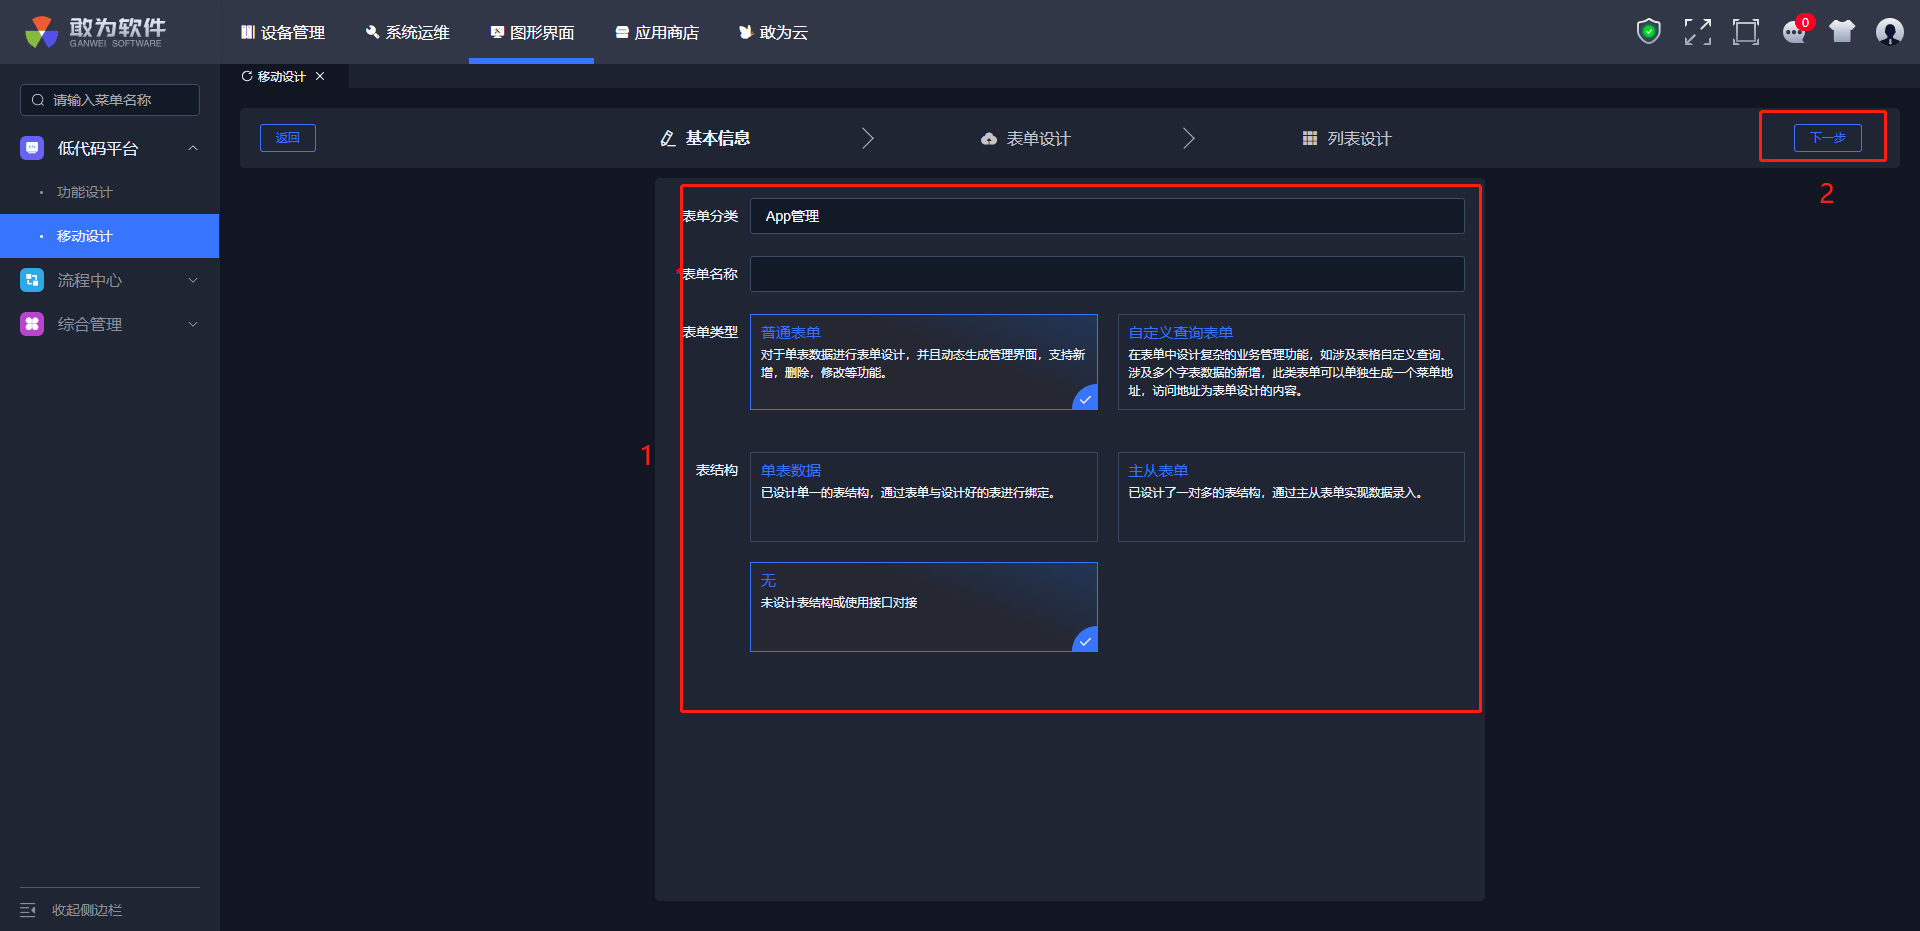Click the arrow after 表单设计 step
The height and width of the screenshot is (931, 1920).
1189,138
